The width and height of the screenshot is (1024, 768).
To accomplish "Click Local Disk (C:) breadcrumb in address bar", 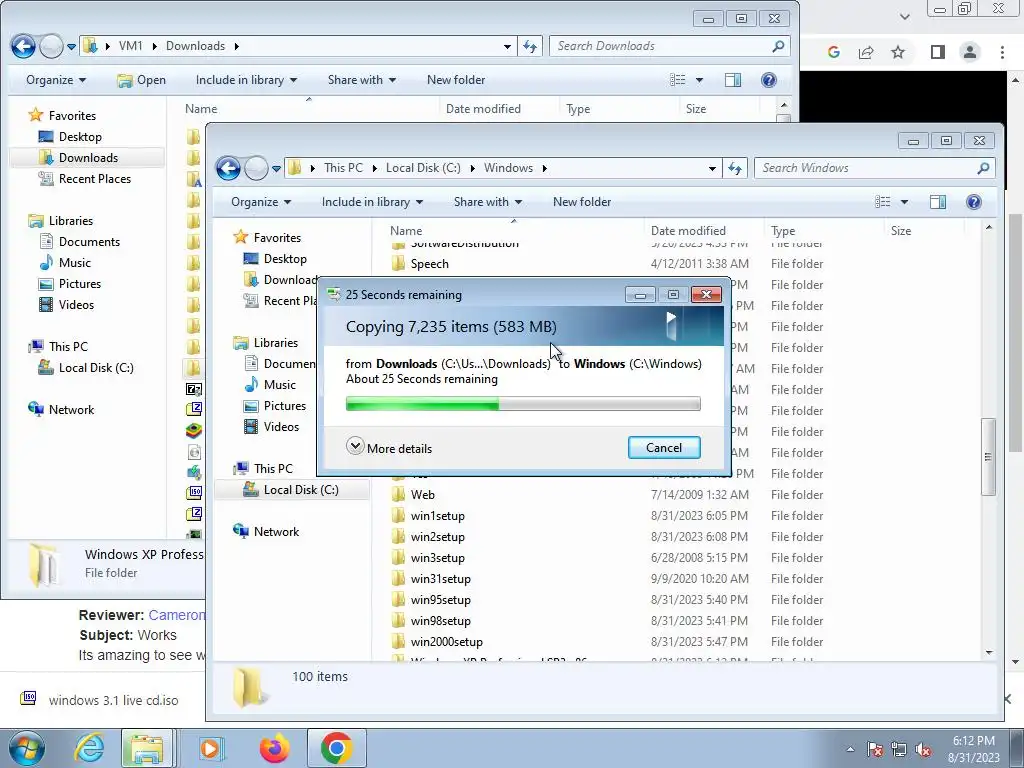I will (423, 168).
